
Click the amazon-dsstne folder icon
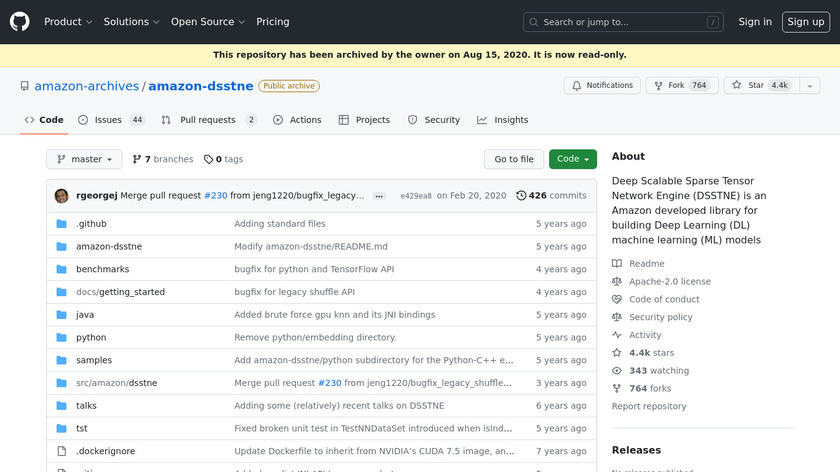click(x=62, y=246)
